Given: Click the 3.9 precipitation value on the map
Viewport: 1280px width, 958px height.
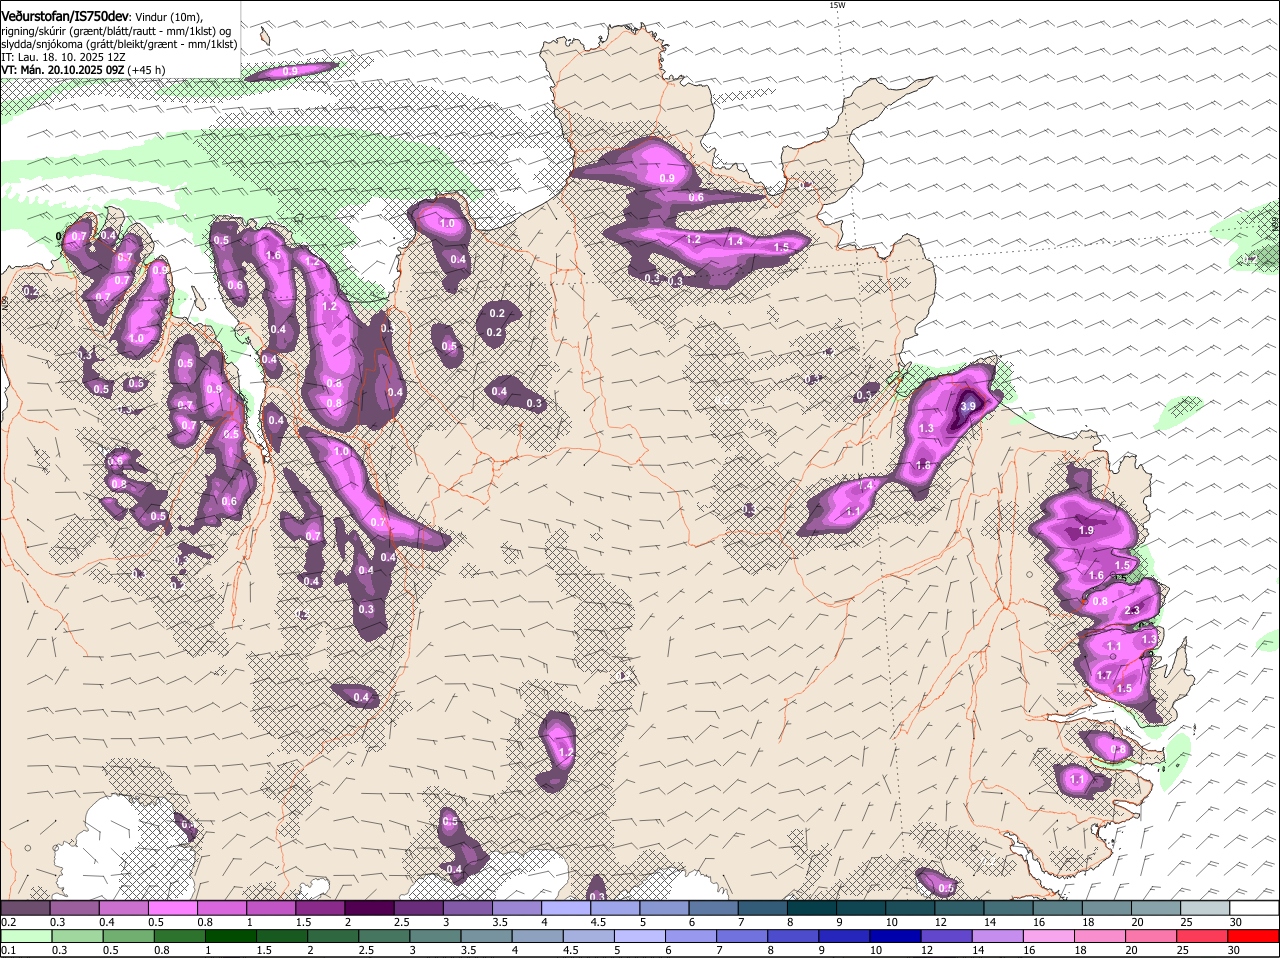Looking at the screenshot, I should pyautogui.click(x=967, y=407).
